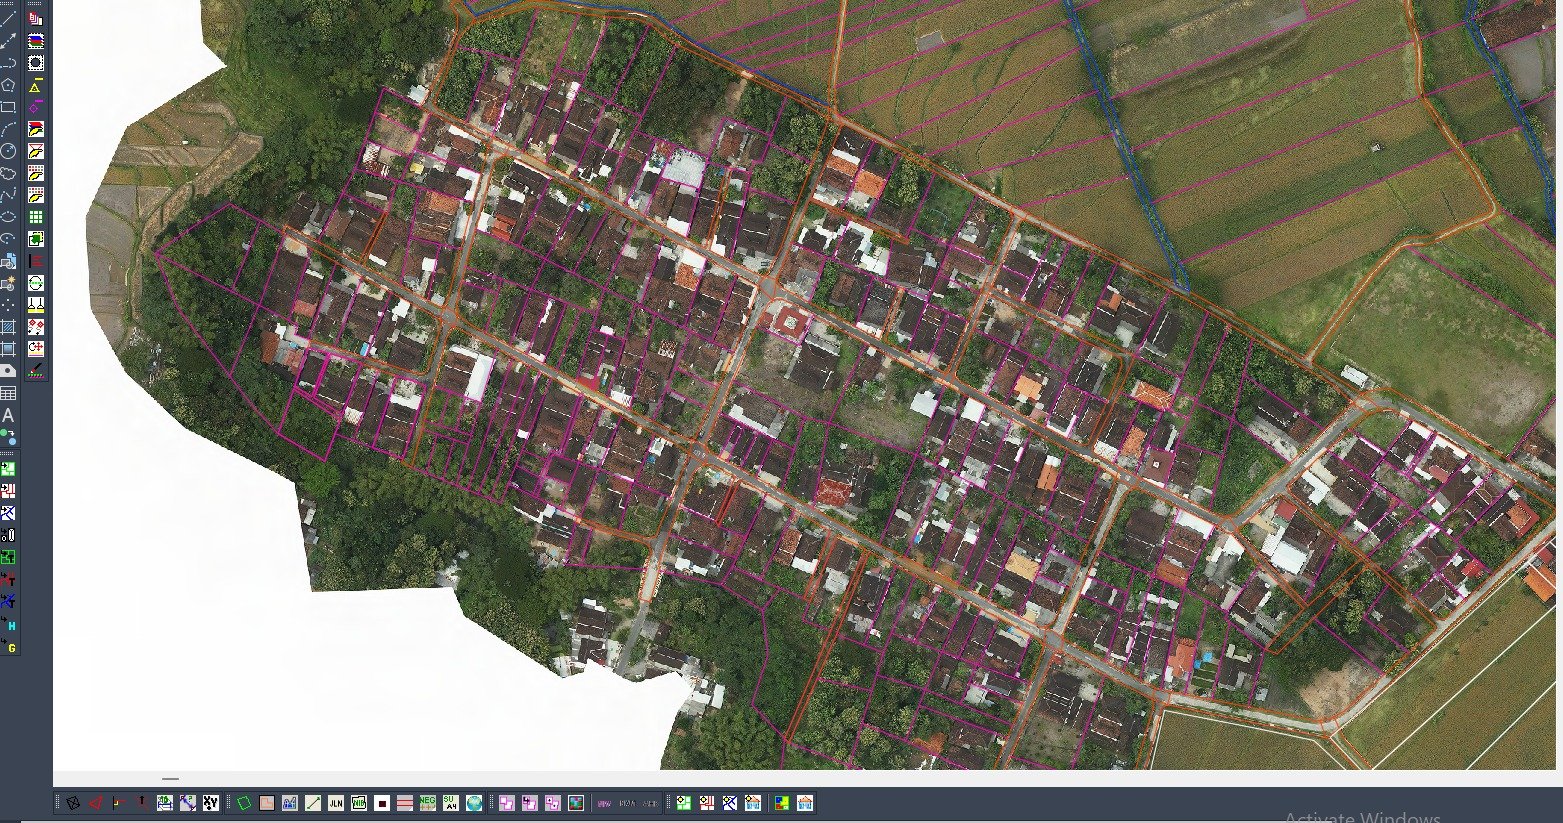Select the Polygon tool

pyautogui.click(x=8, y=84)
